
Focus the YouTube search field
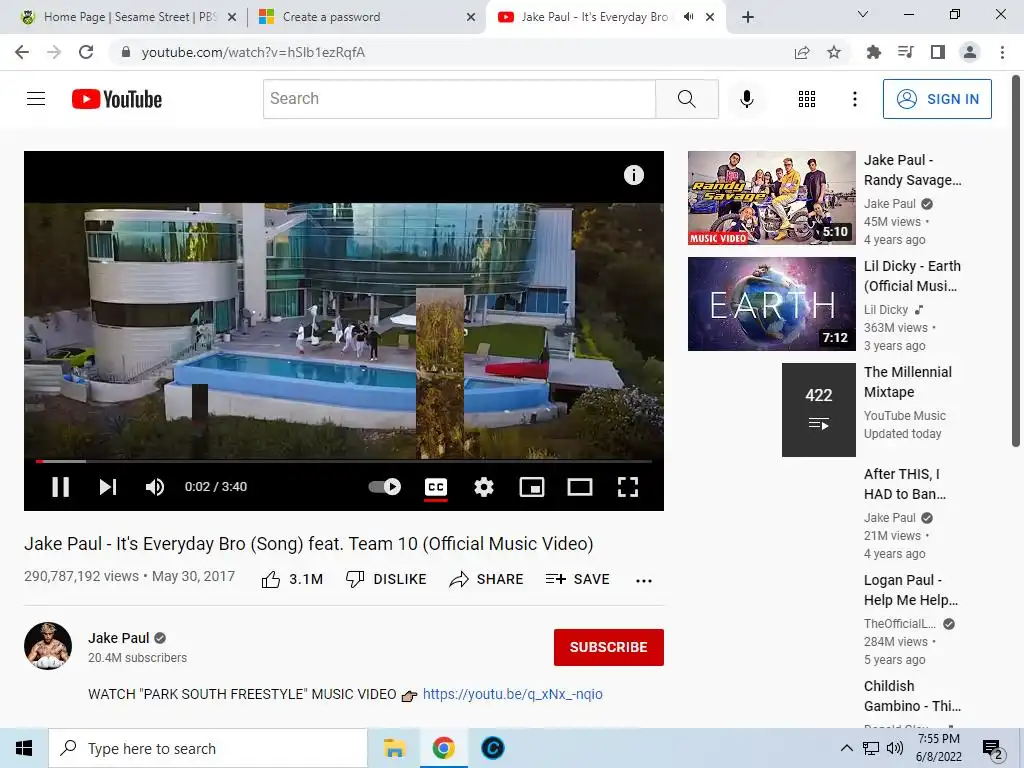(459, 99)
